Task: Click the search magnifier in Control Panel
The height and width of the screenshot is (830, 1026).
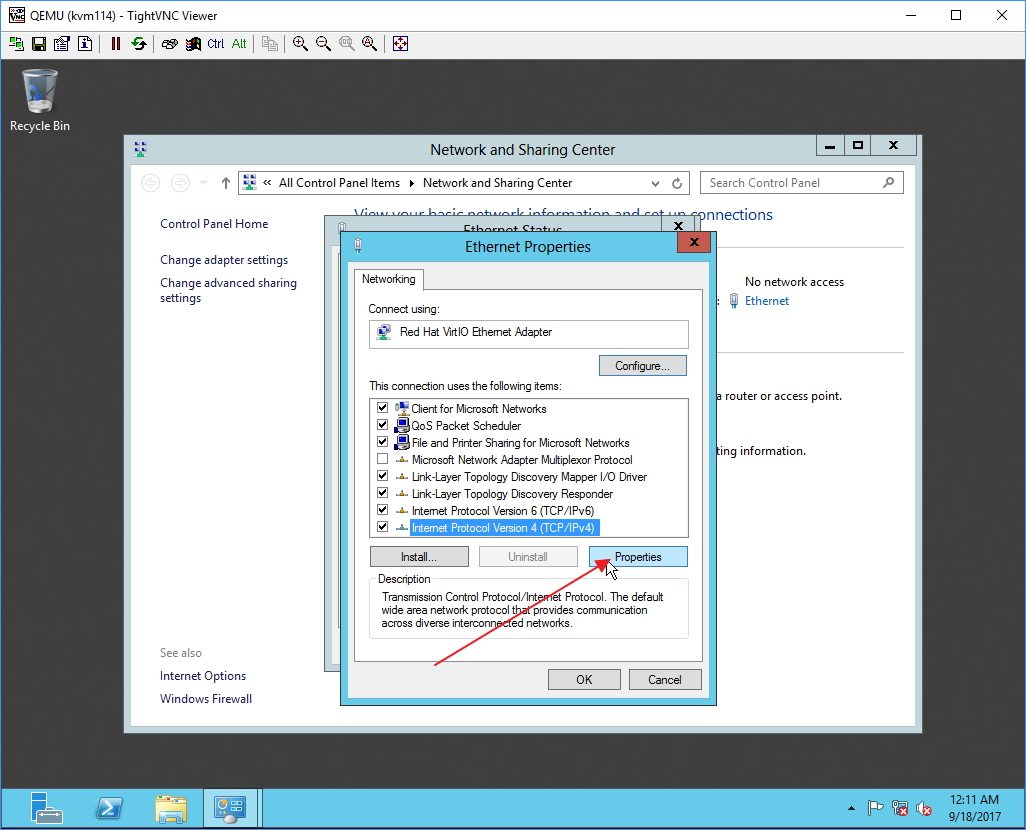Action: [888, 183]
